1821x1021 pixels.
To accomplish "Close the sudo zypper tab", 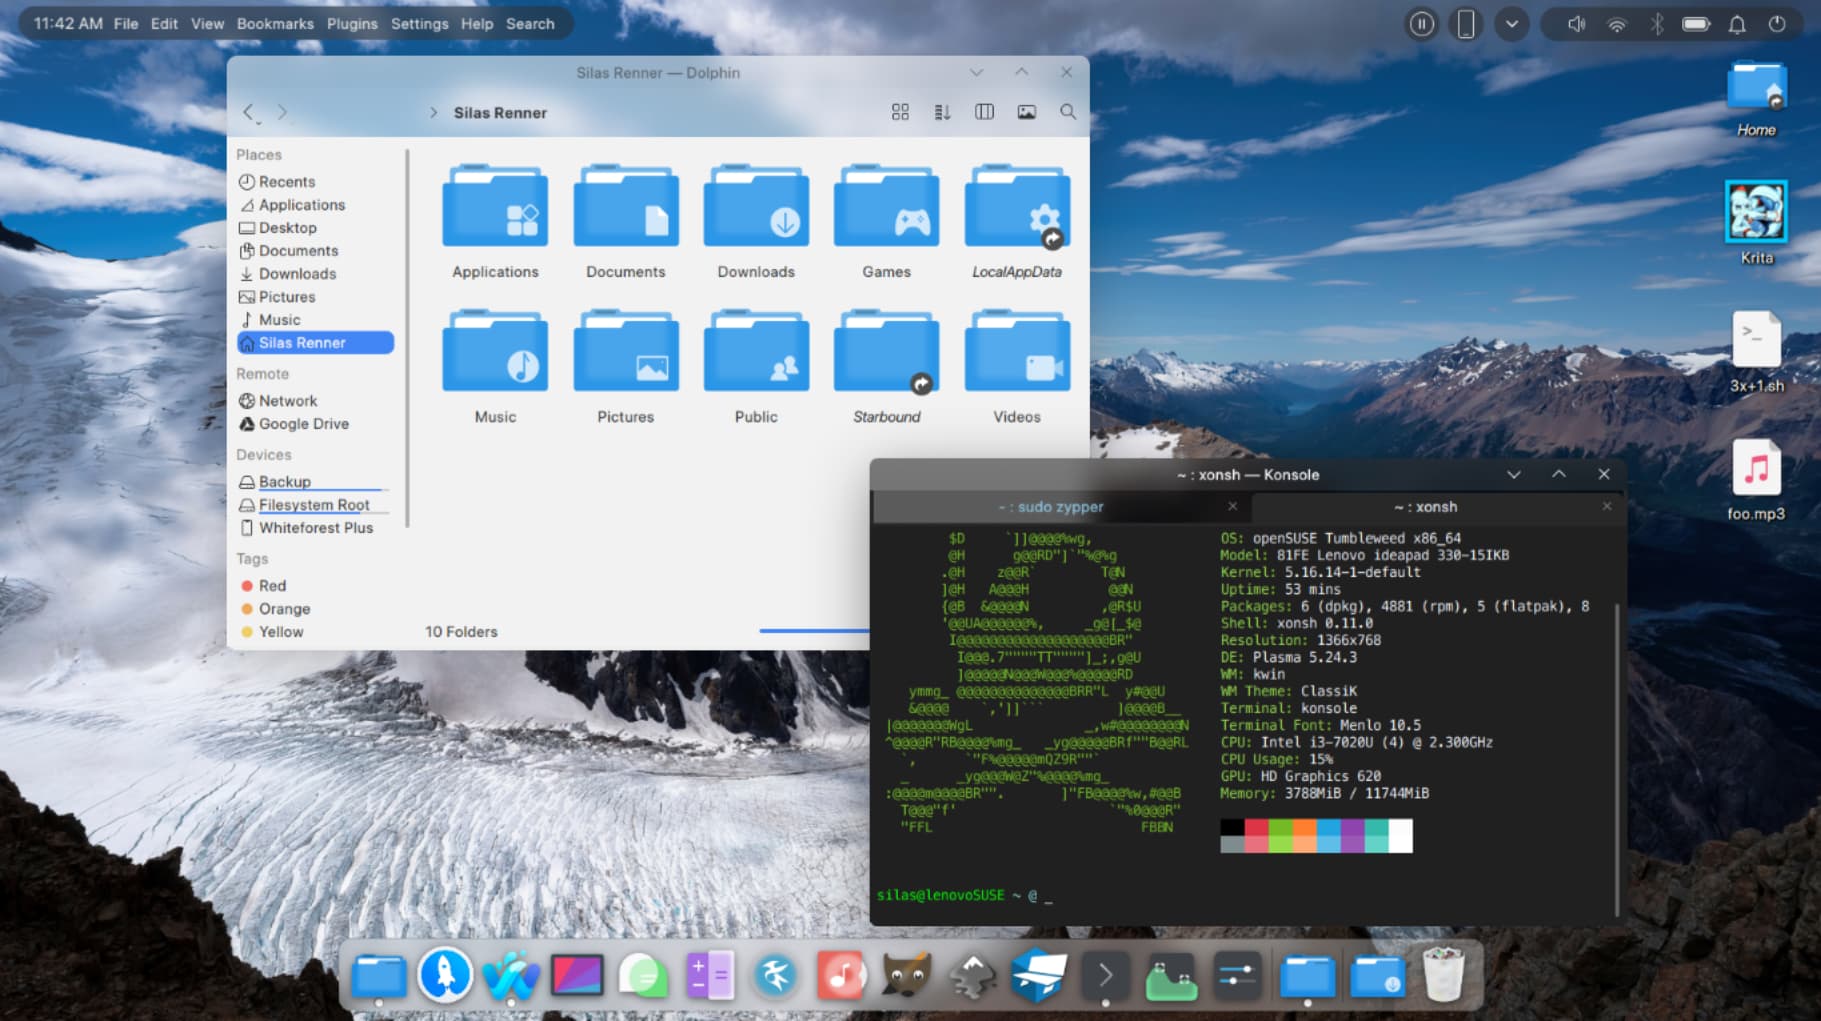I will point(1232,506).
